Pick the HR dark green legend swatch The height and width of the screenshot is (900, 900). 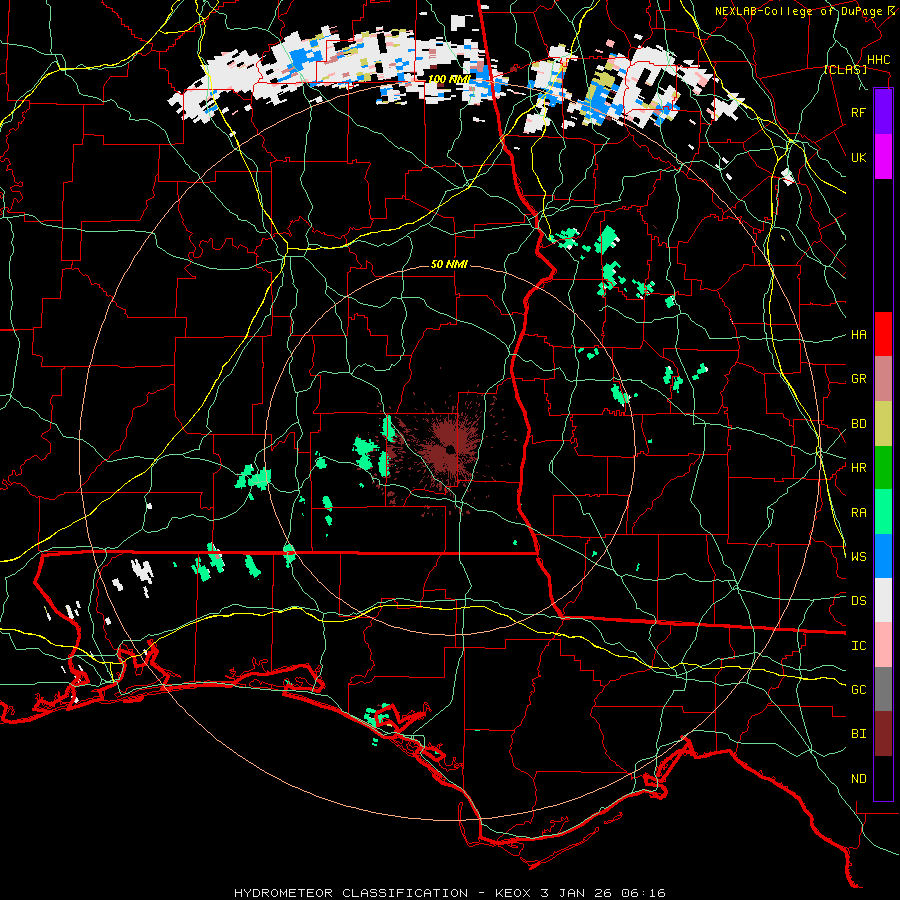pos(883,467)
